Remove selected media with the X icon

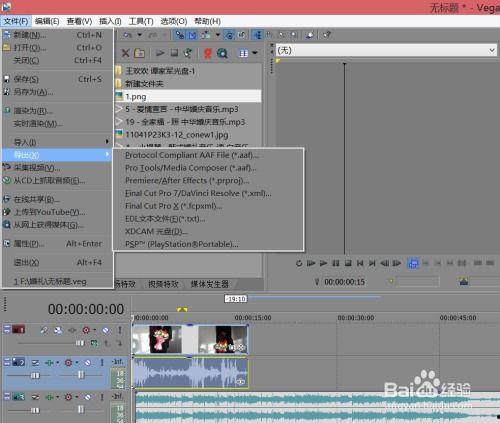(x=125, y=53)
